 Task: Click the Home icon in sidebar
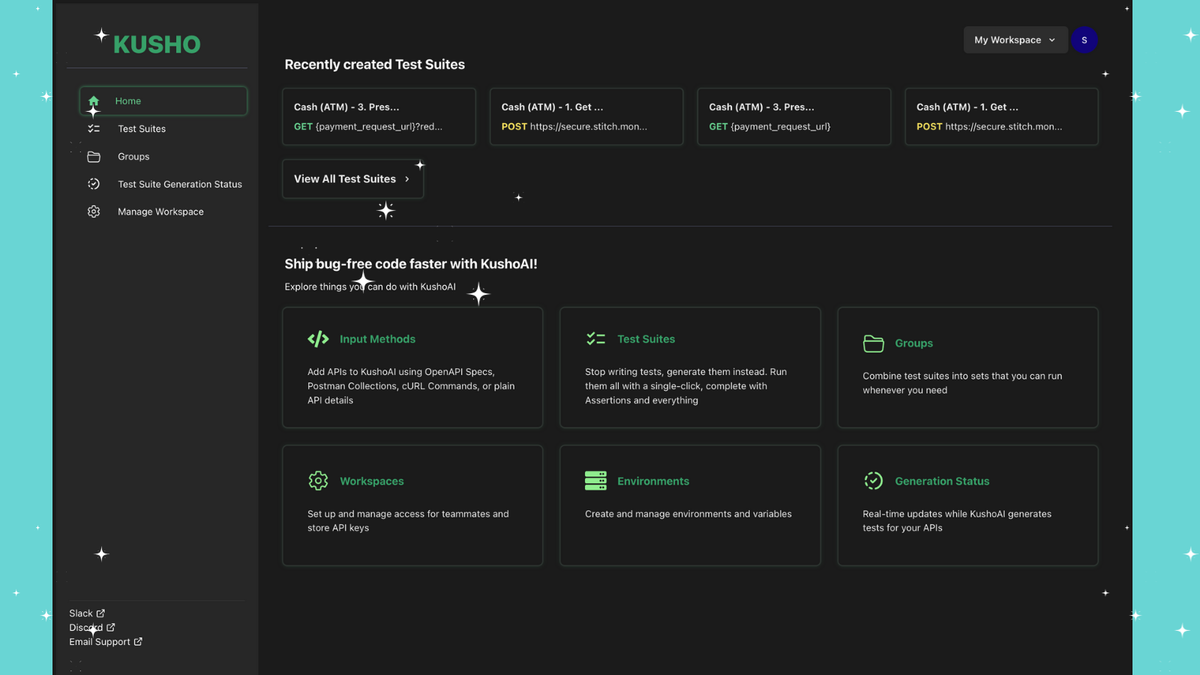point(94,101)
